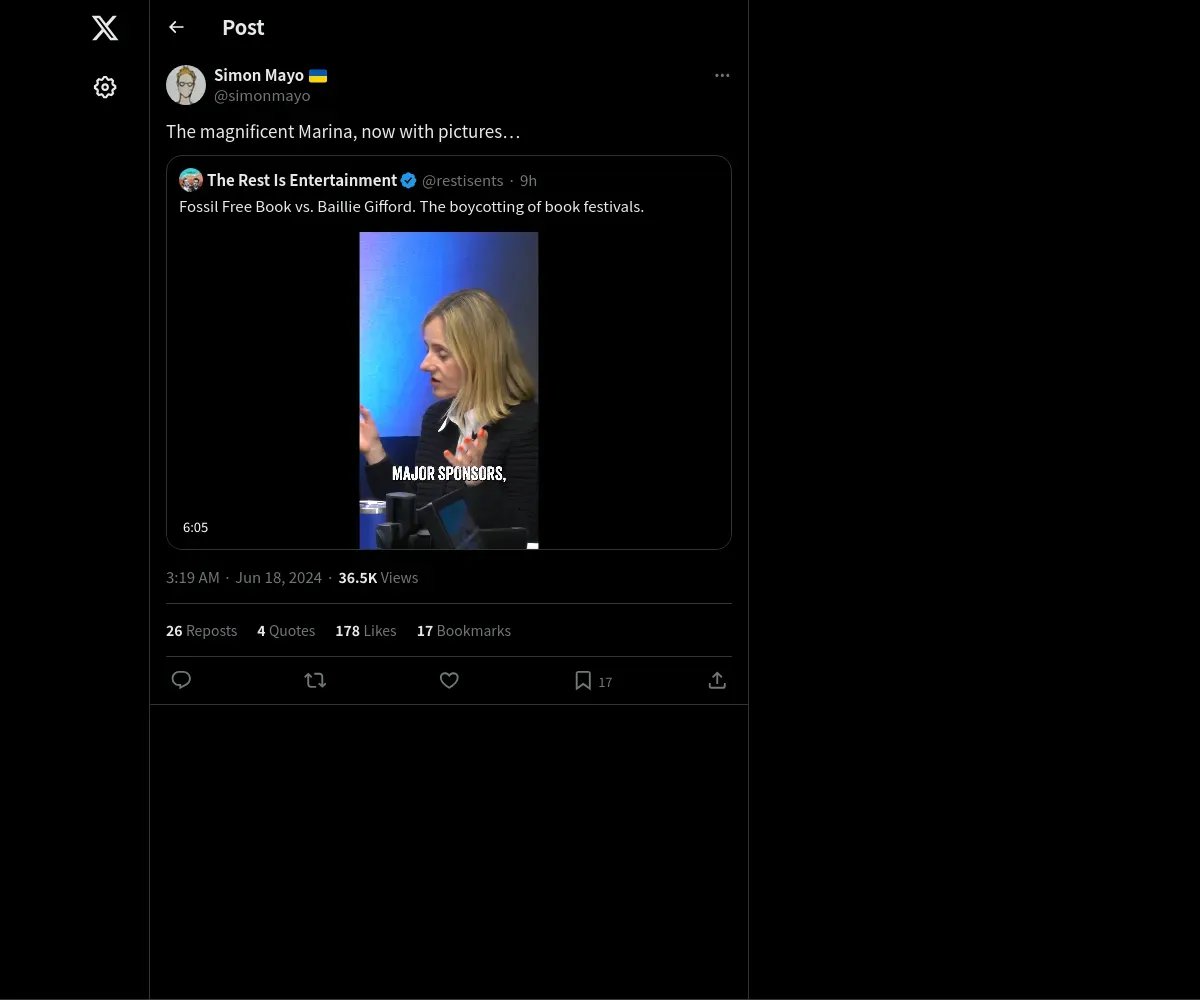Screen dimensions: 1200x1000
Task: Repost using the retweet icon
Action: (x=315, y=680)
